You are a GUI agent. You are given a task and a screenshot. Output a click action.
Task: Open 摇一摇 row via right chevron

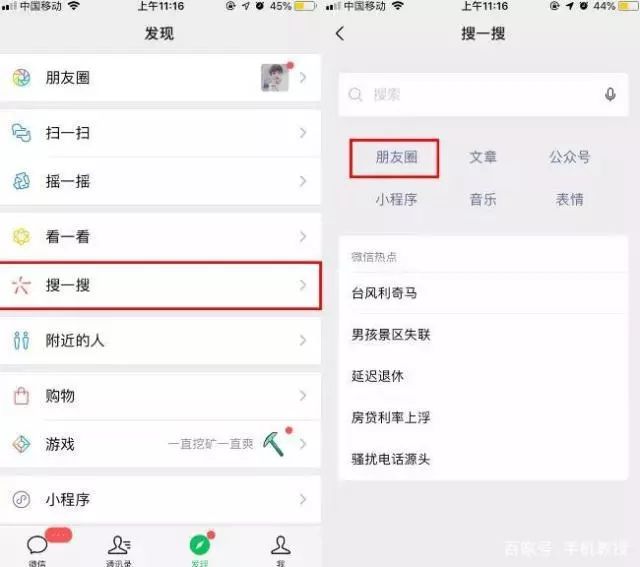[x=302, y=181]
